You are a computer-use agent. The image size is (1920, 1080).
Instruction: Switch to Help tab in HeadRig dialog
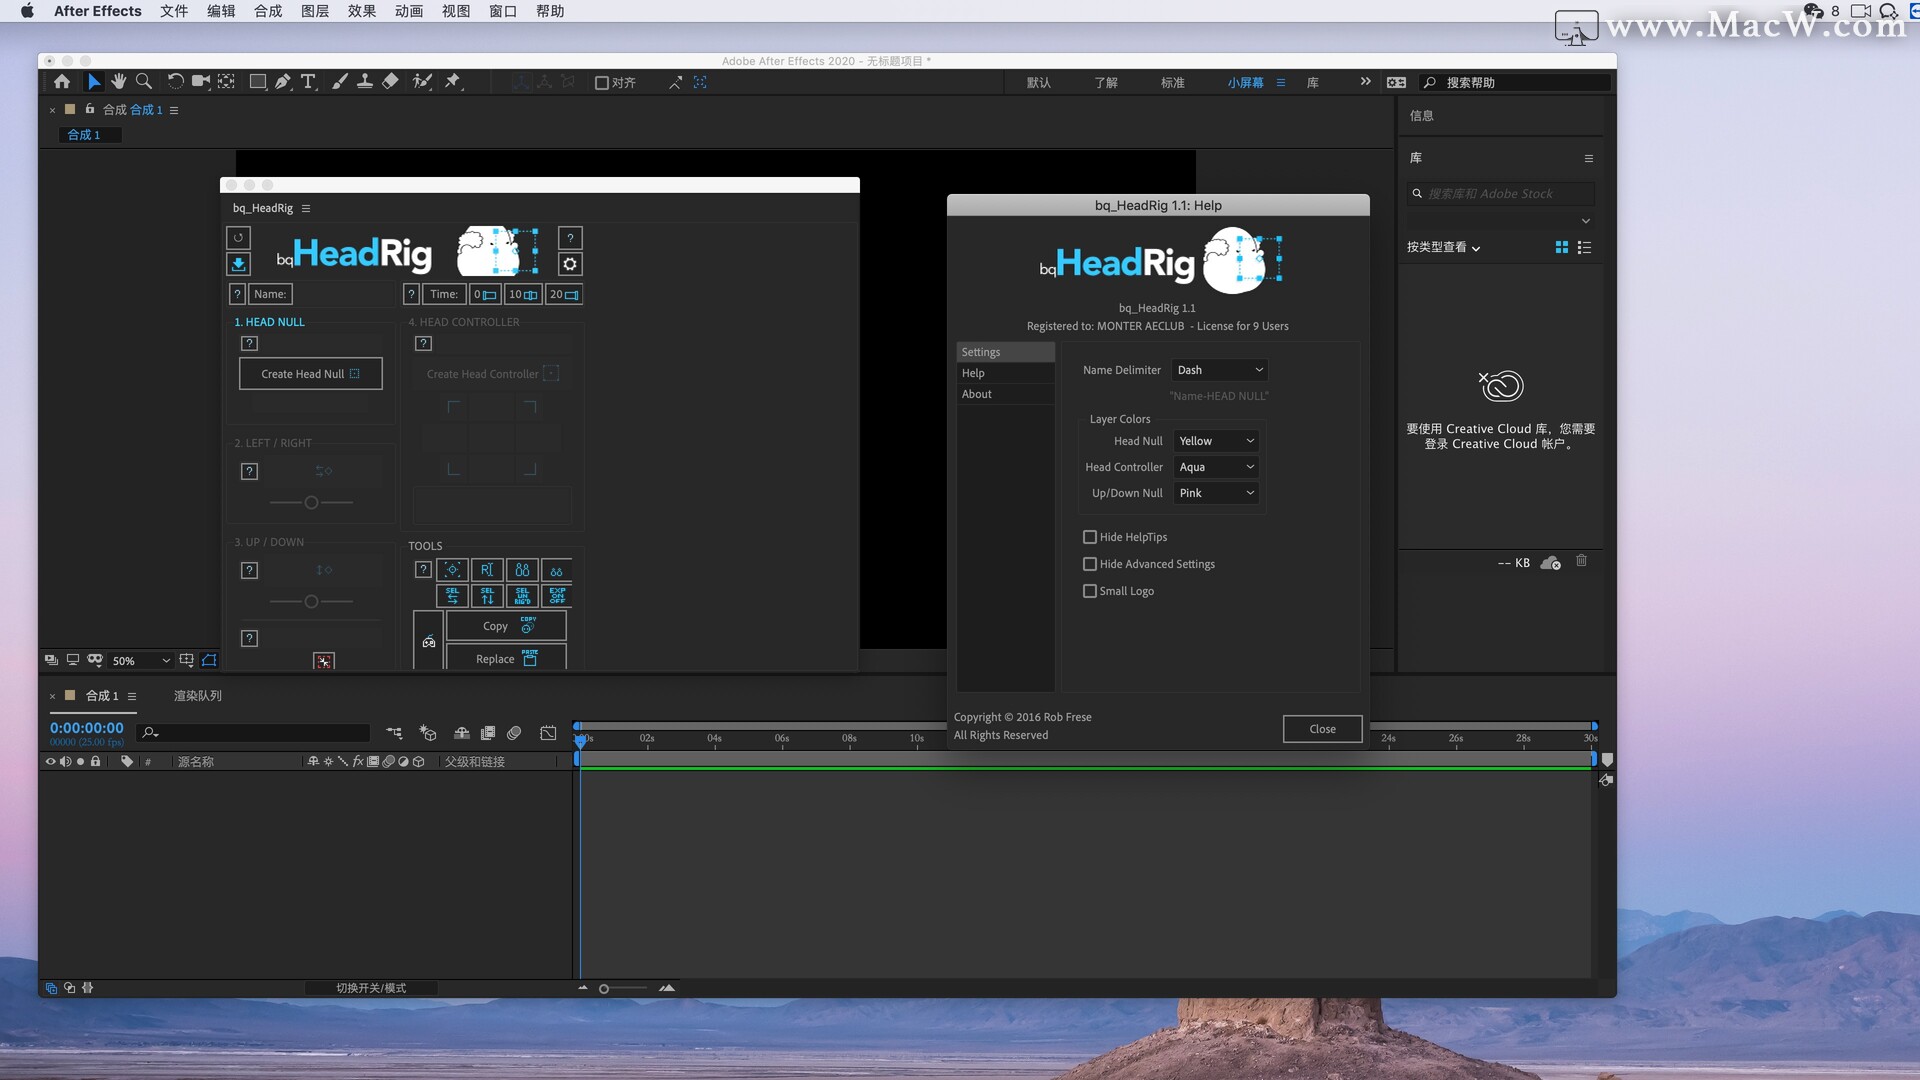point(1005,373)
